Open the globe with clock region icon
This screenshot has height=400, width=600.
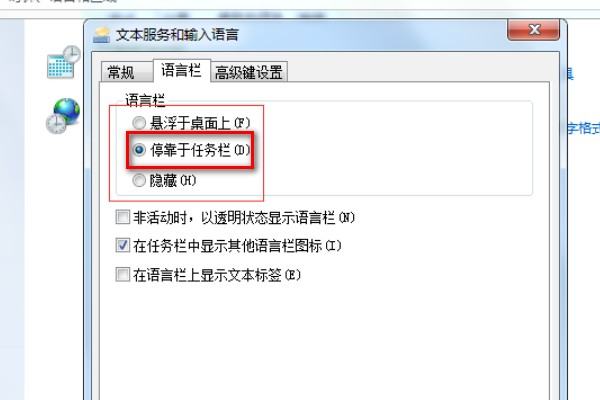tap(63, 116)
